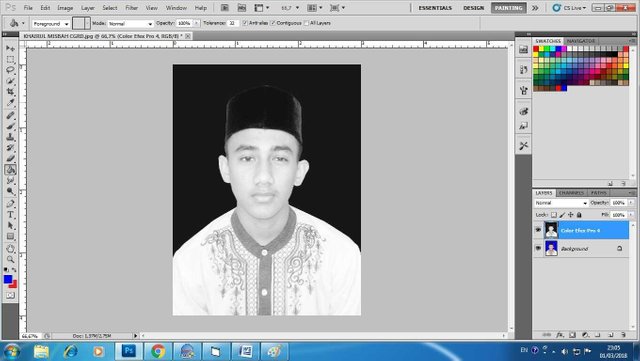
Task: Switch to the Paths tab
Action: click(x=598, y=193)
